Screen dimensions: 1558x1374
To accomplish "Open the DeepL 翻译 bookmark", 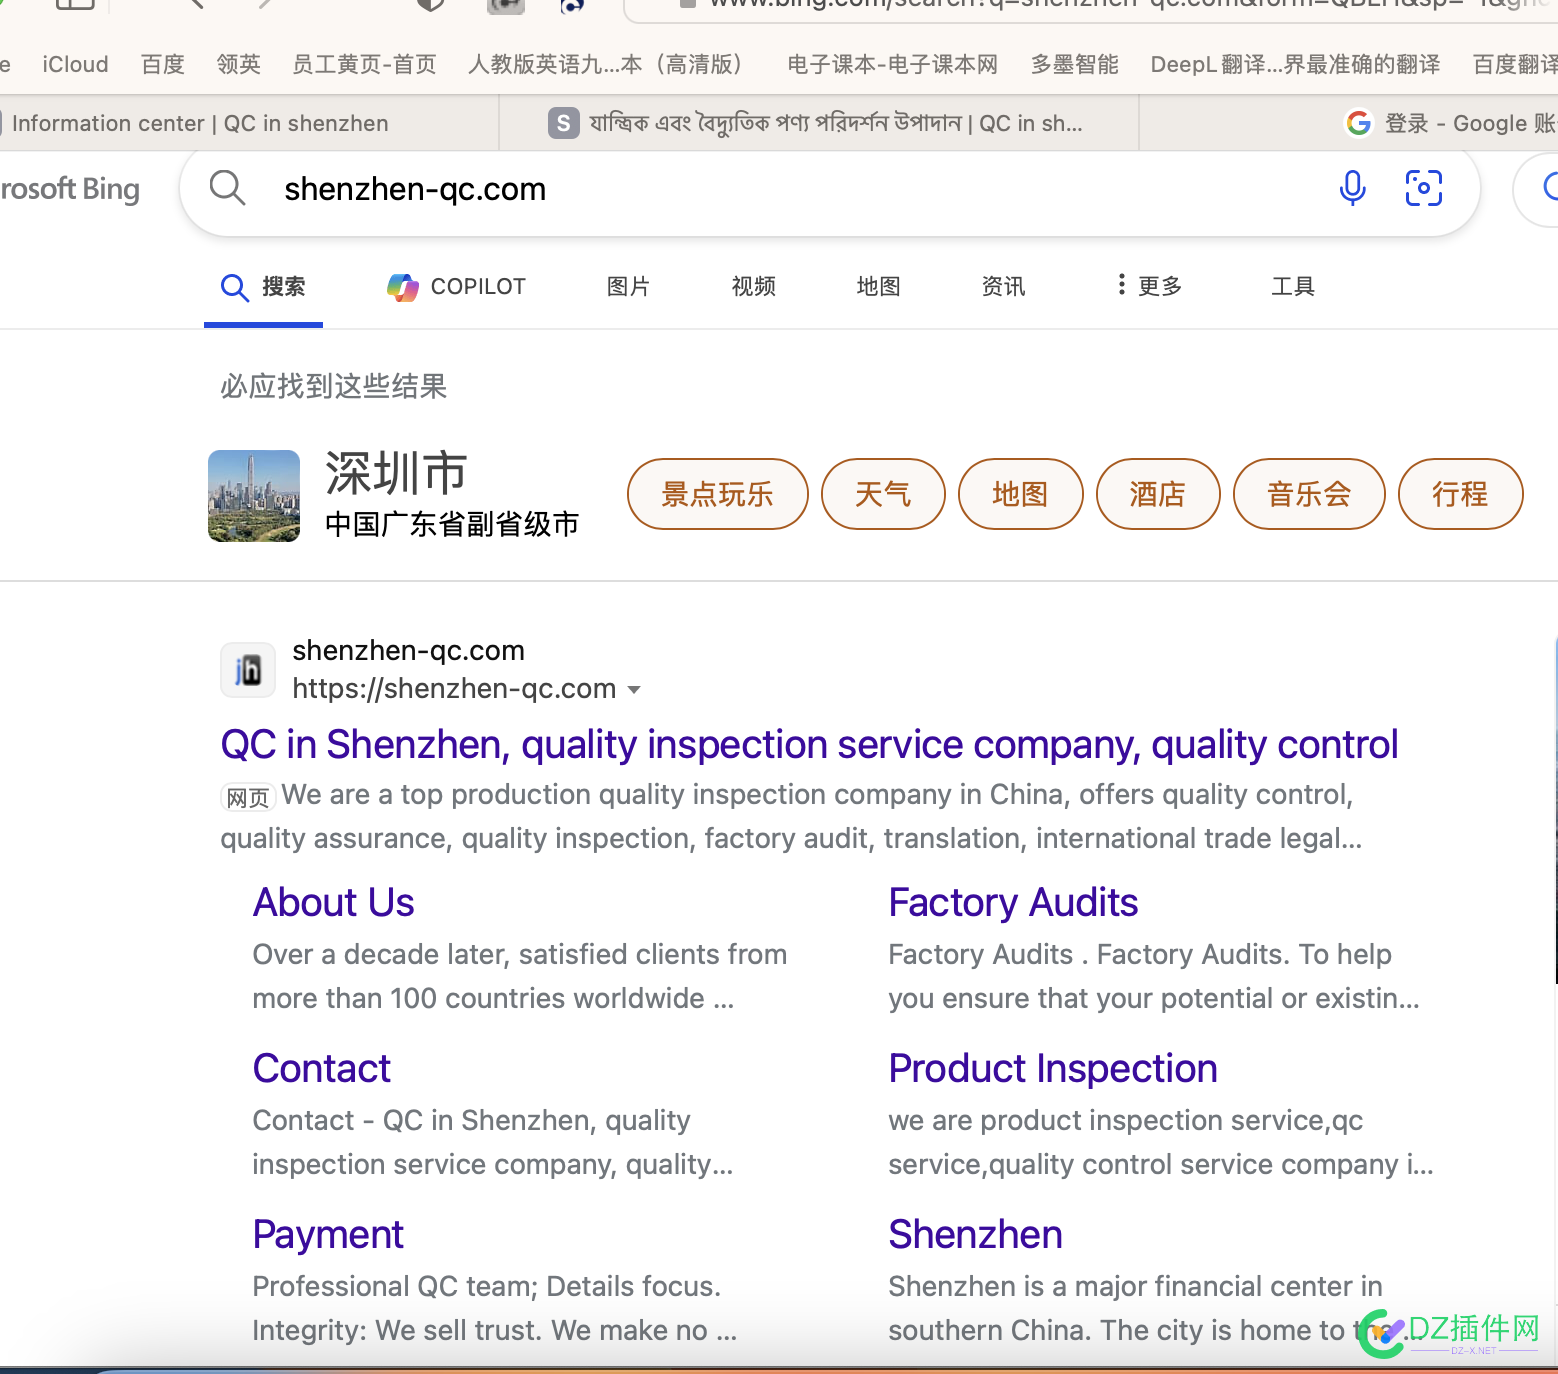I will [1296, 65].
